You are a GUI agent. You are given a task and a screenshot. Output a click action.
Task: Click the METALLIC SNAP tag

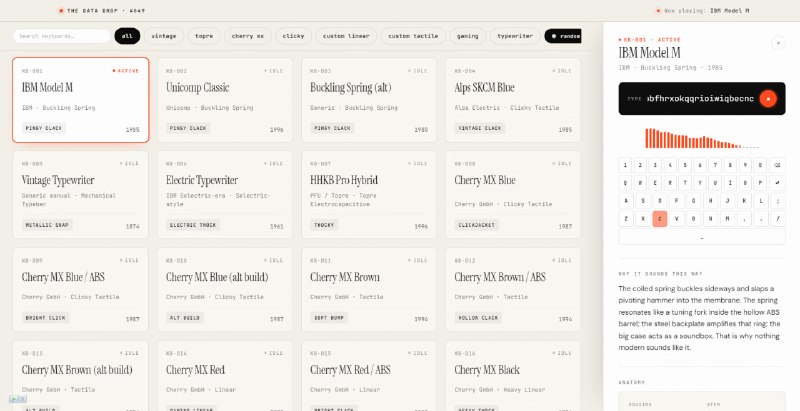click(47, 225)
